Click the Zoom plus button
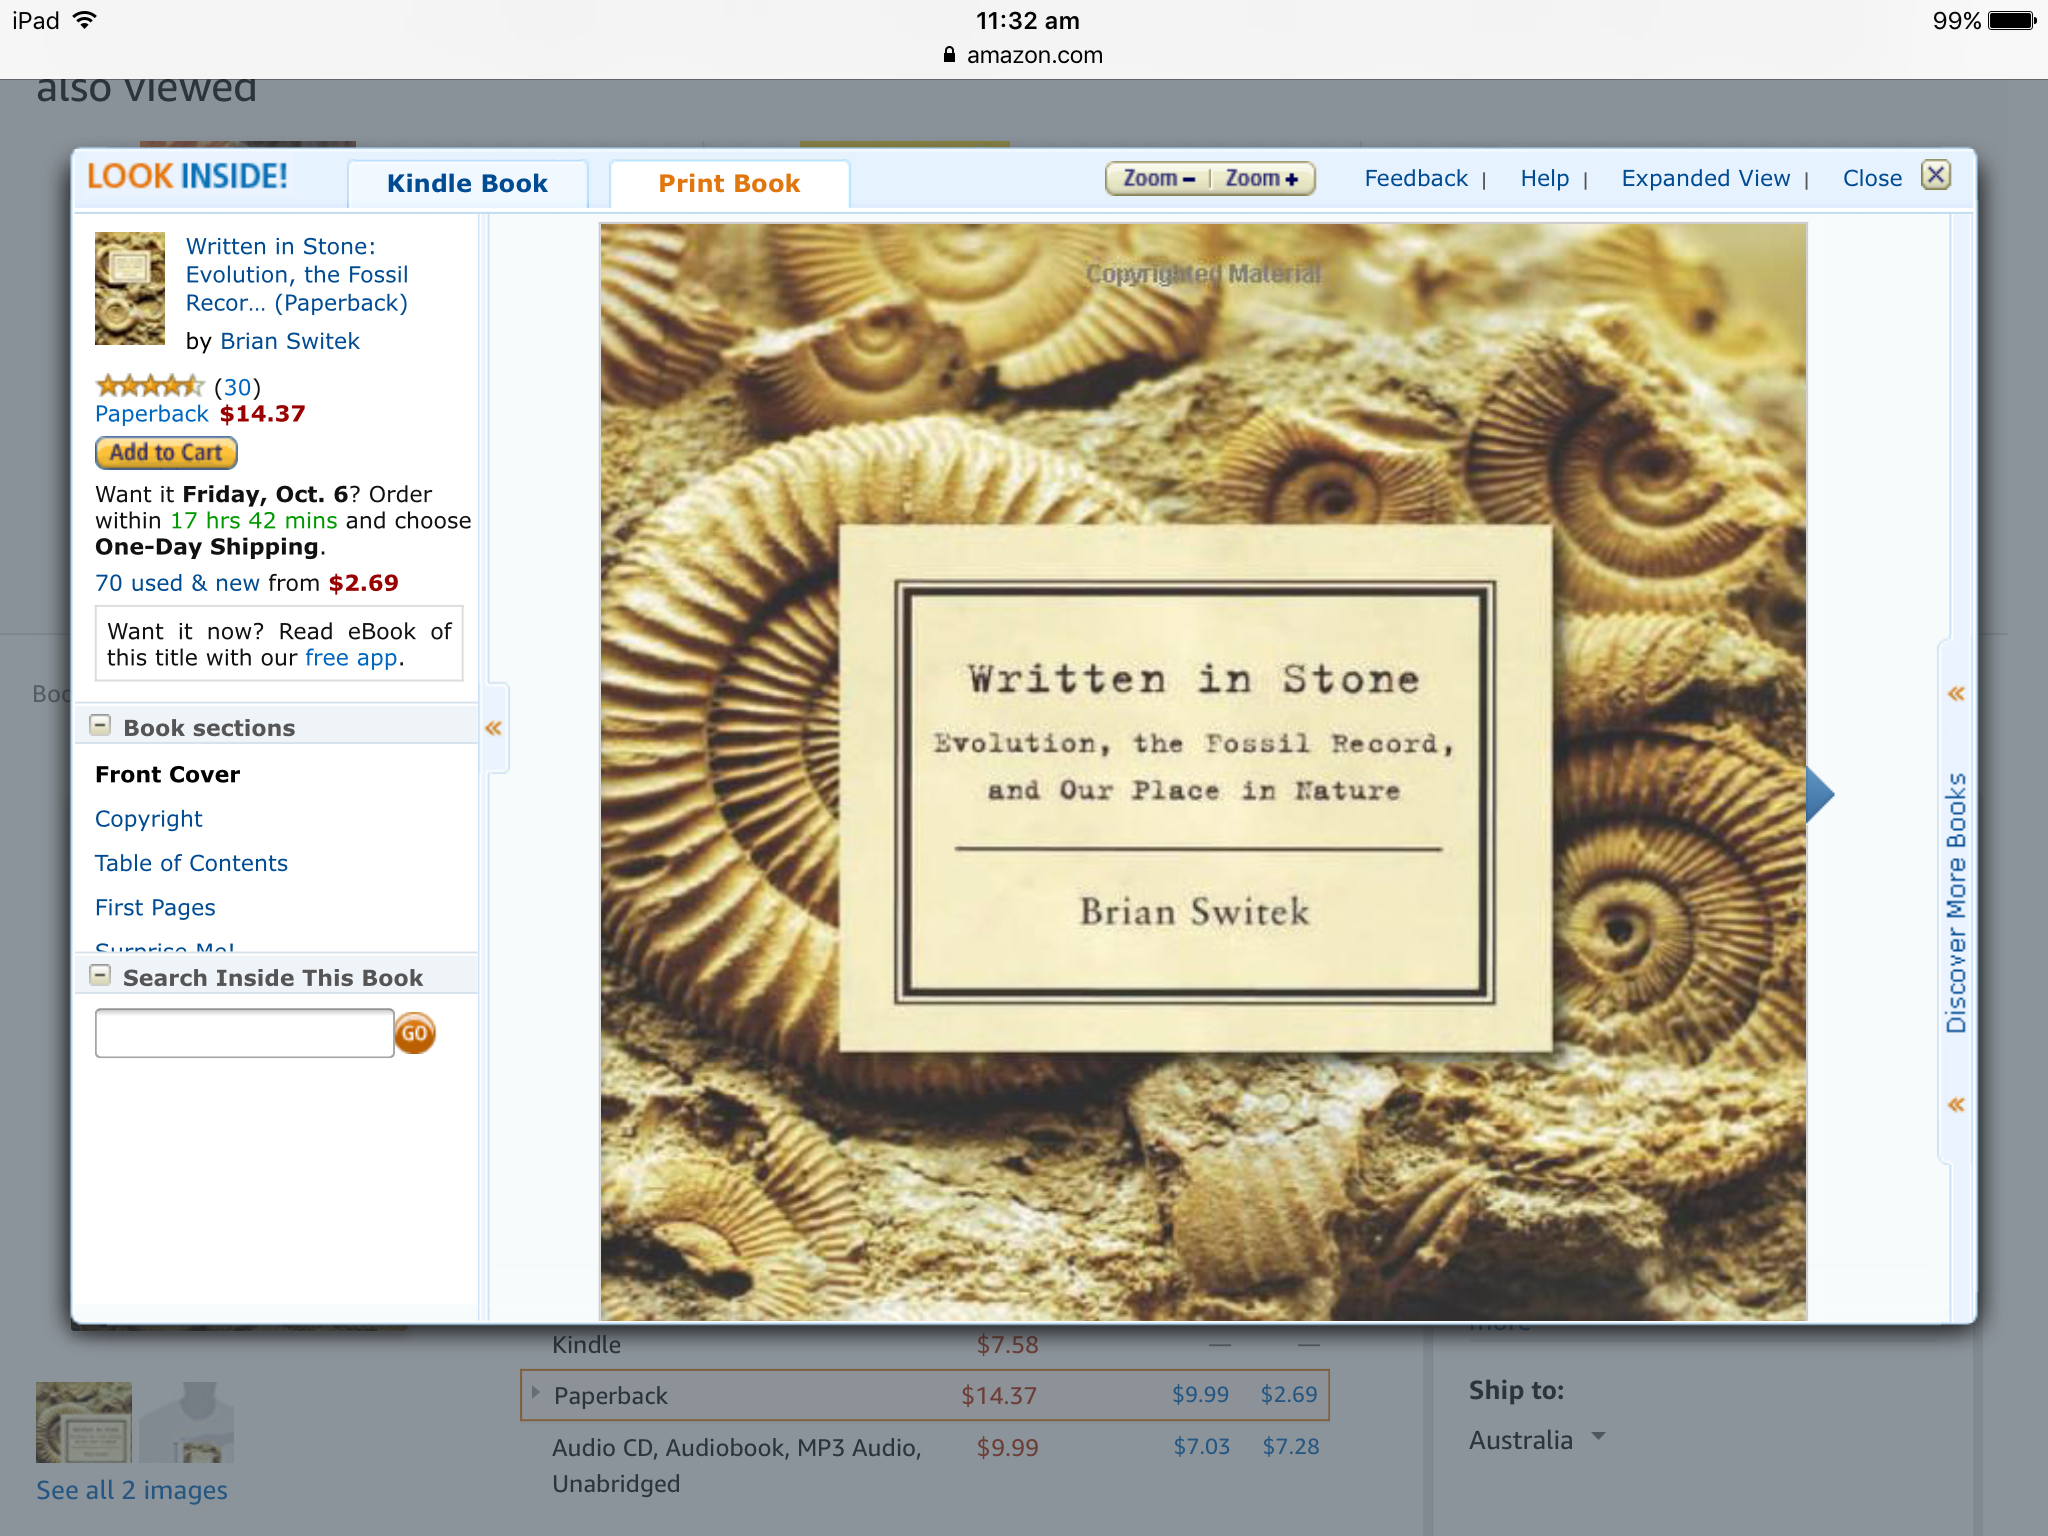This screenshot has width=2048, height=1536. [x=1262, y=178]
